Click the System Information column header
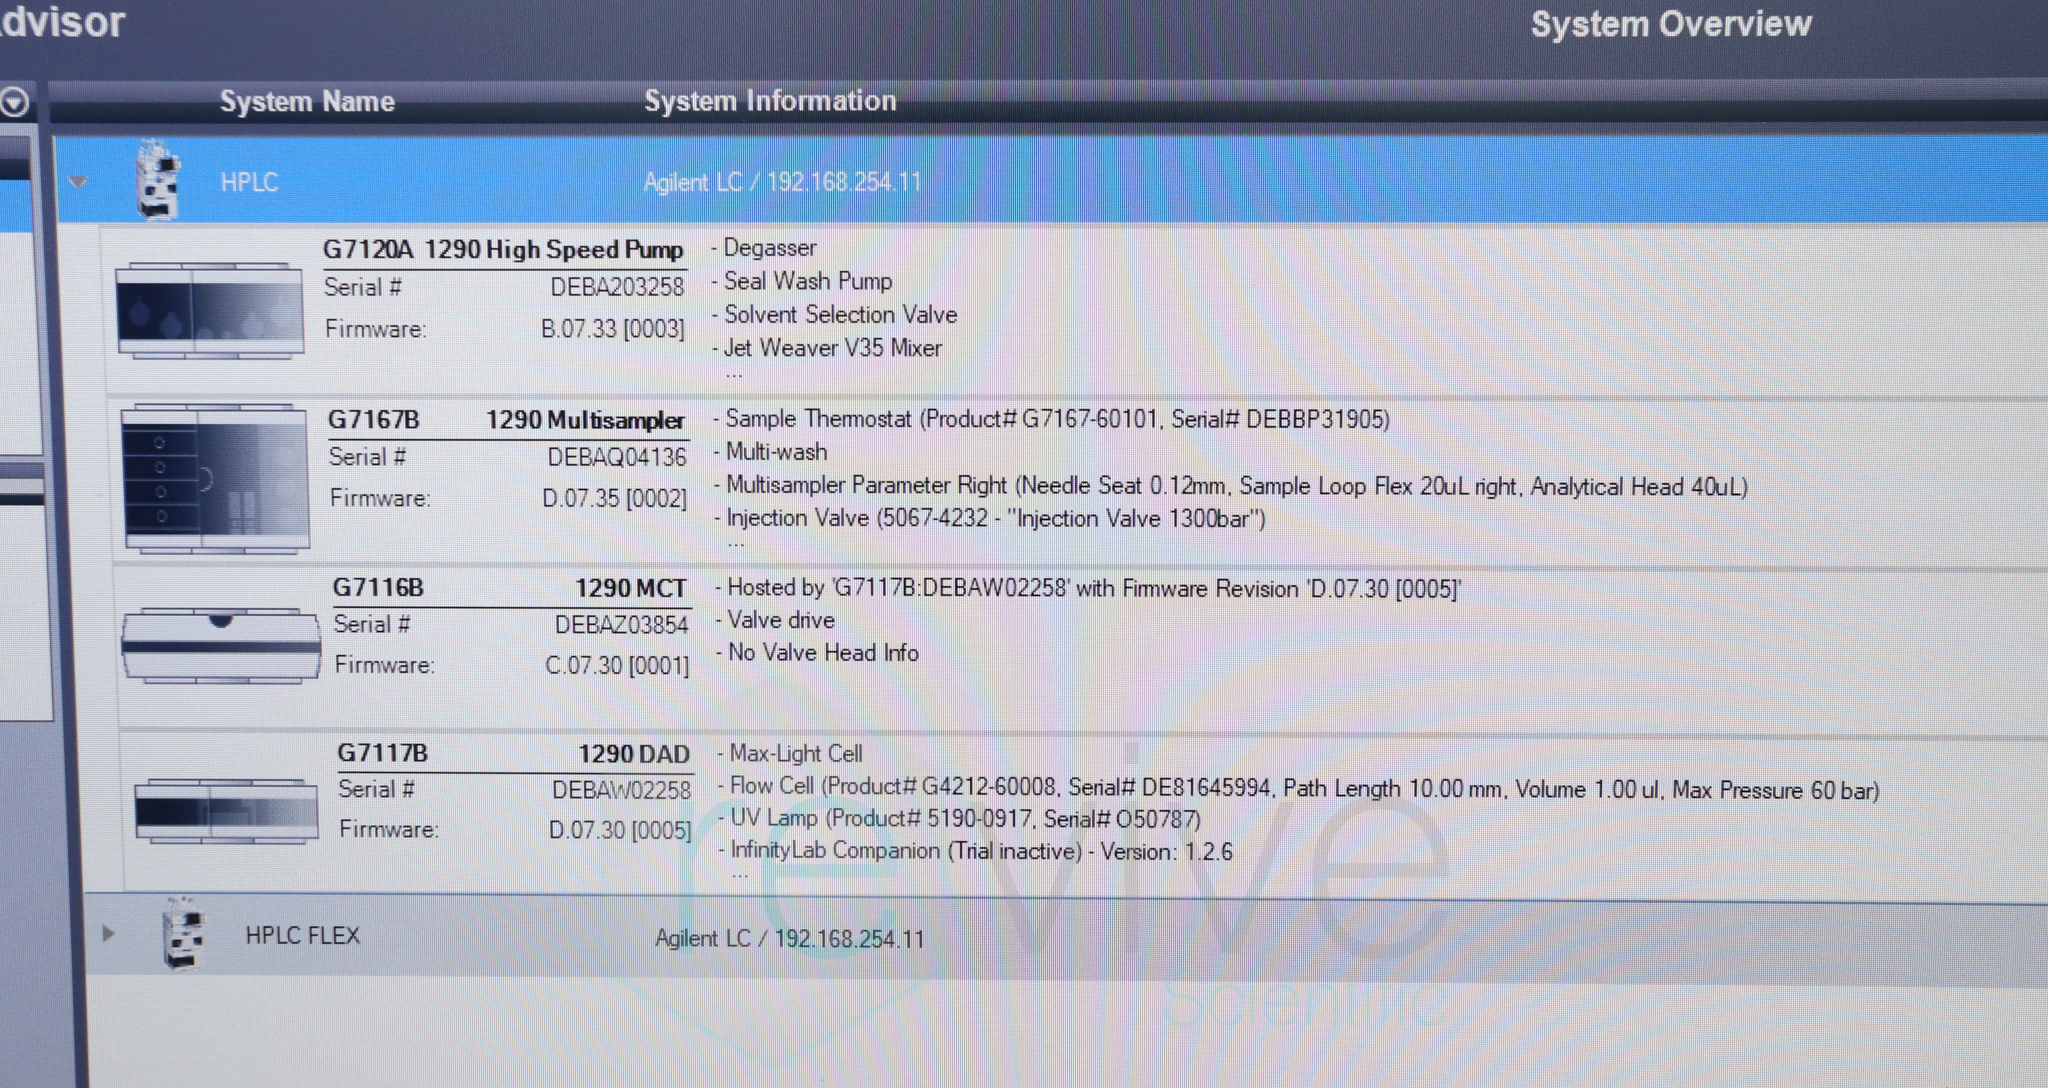Screen dimensions: 2048x1088 770,100
